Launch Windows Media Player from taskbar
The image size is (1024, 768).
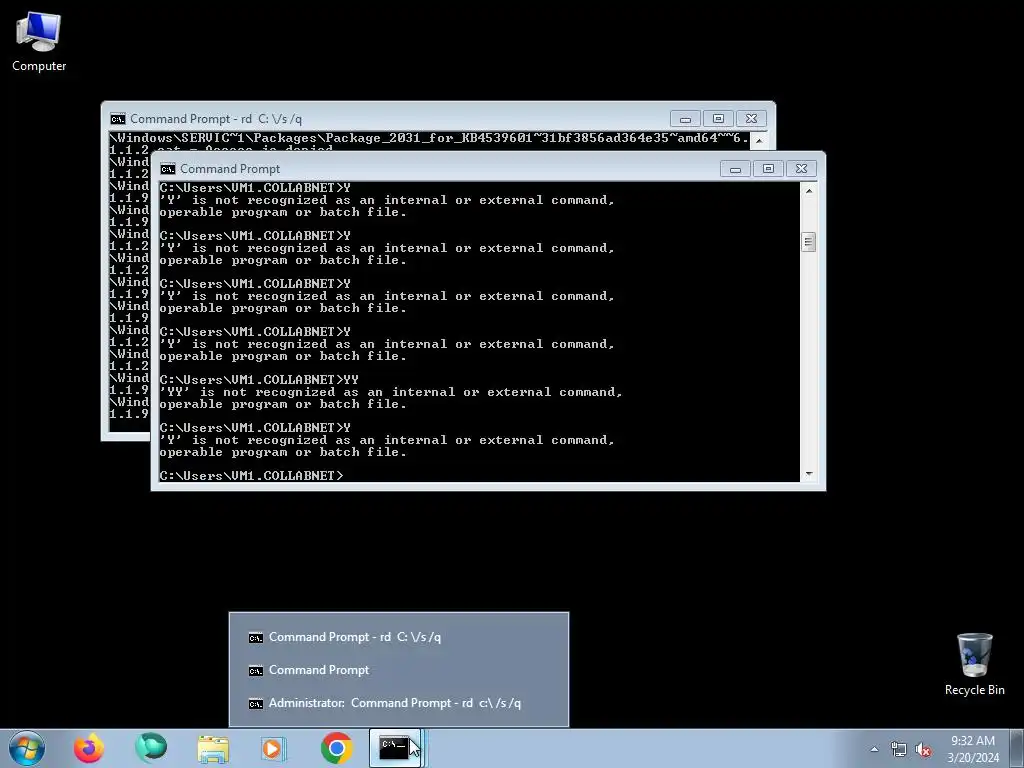(274, 748)
